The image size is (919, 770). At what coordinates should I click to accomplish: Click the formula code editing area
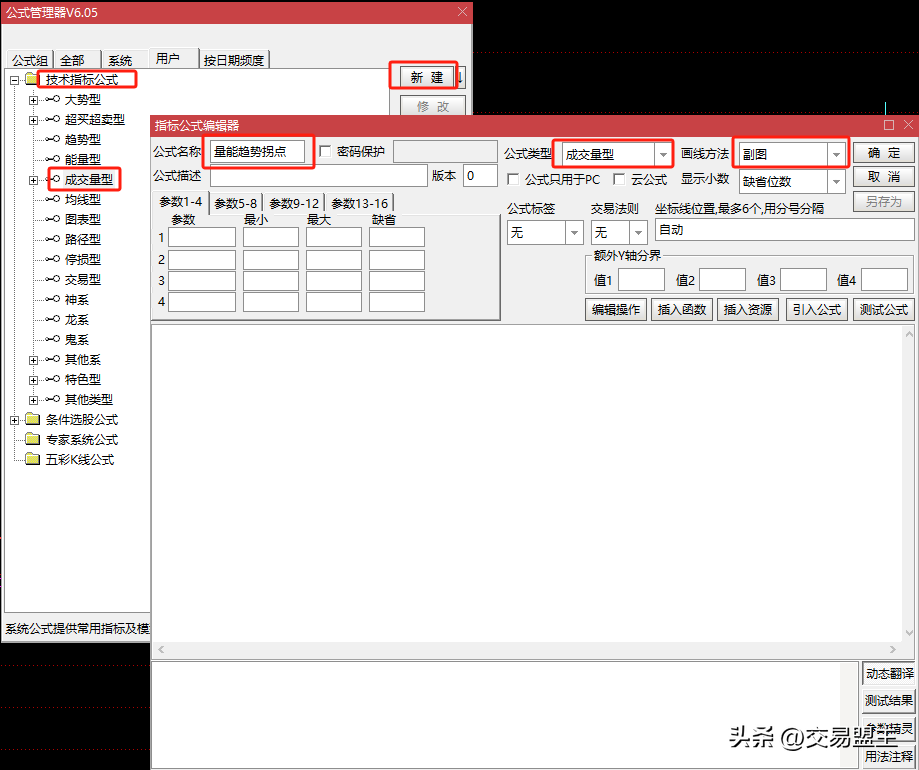pyautogui.click(x=526, y=483)
